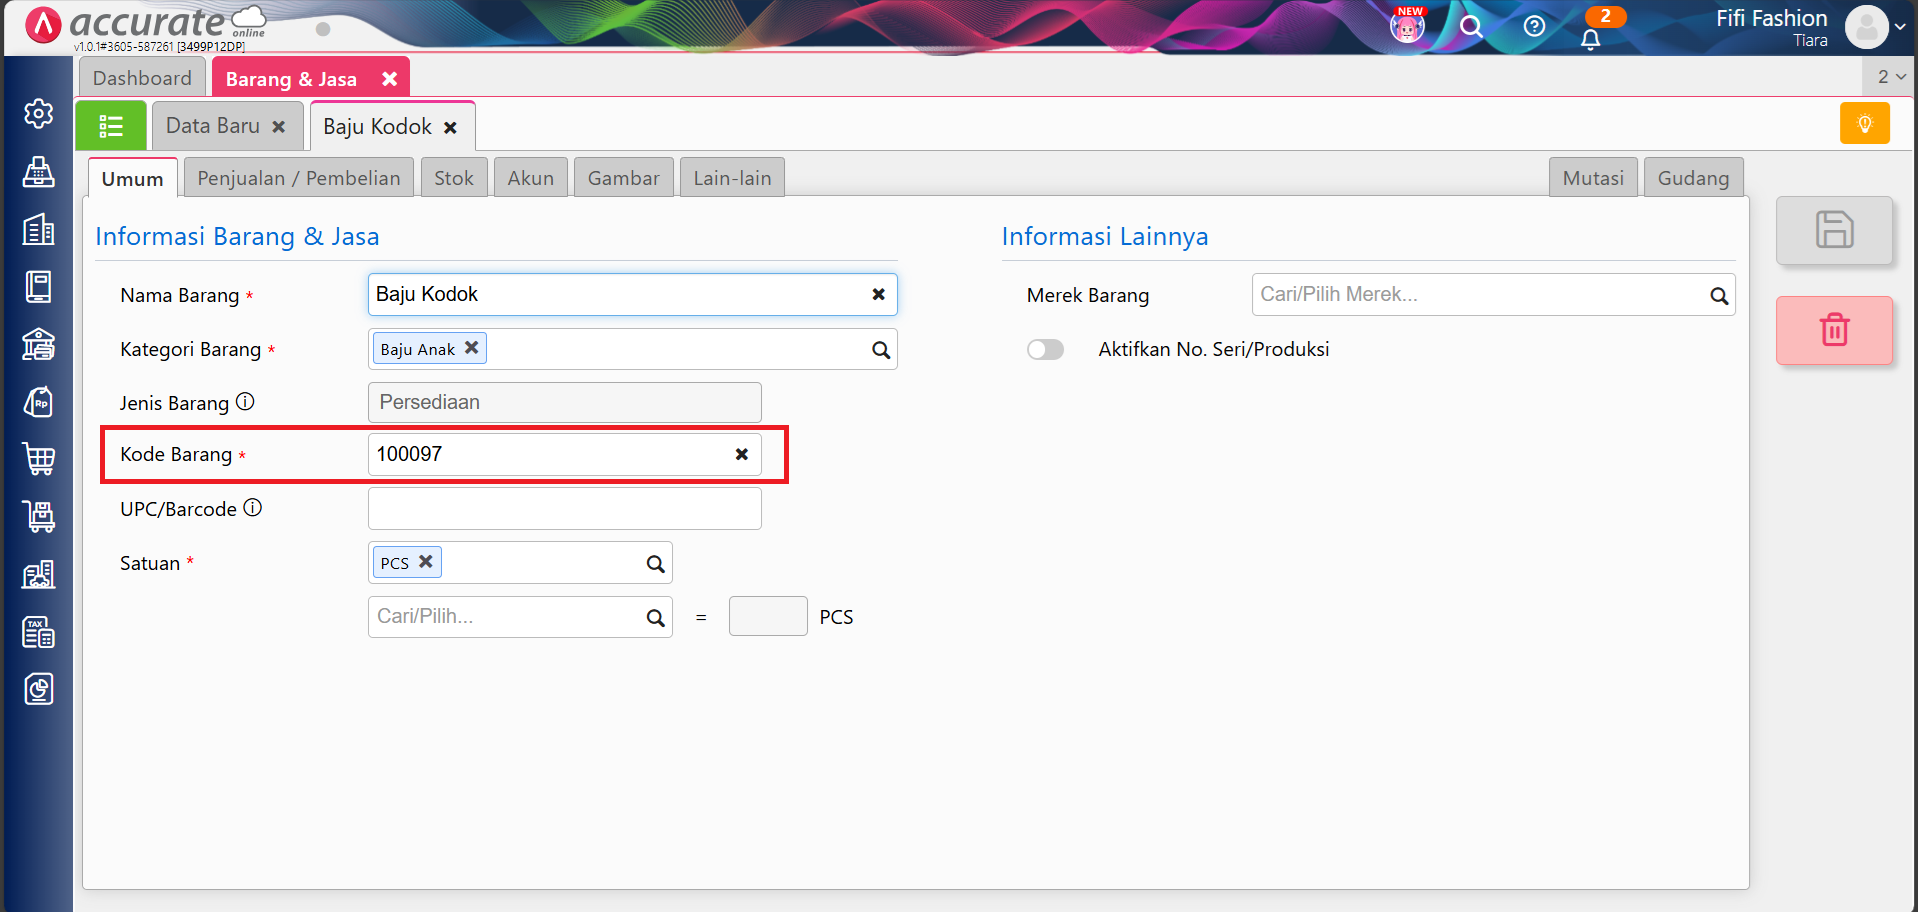Open the shopping cart sidebar module
Image resolution: width=1918 pixels, height=912 pixels.
pyautogui.click(x=39, y=459)
